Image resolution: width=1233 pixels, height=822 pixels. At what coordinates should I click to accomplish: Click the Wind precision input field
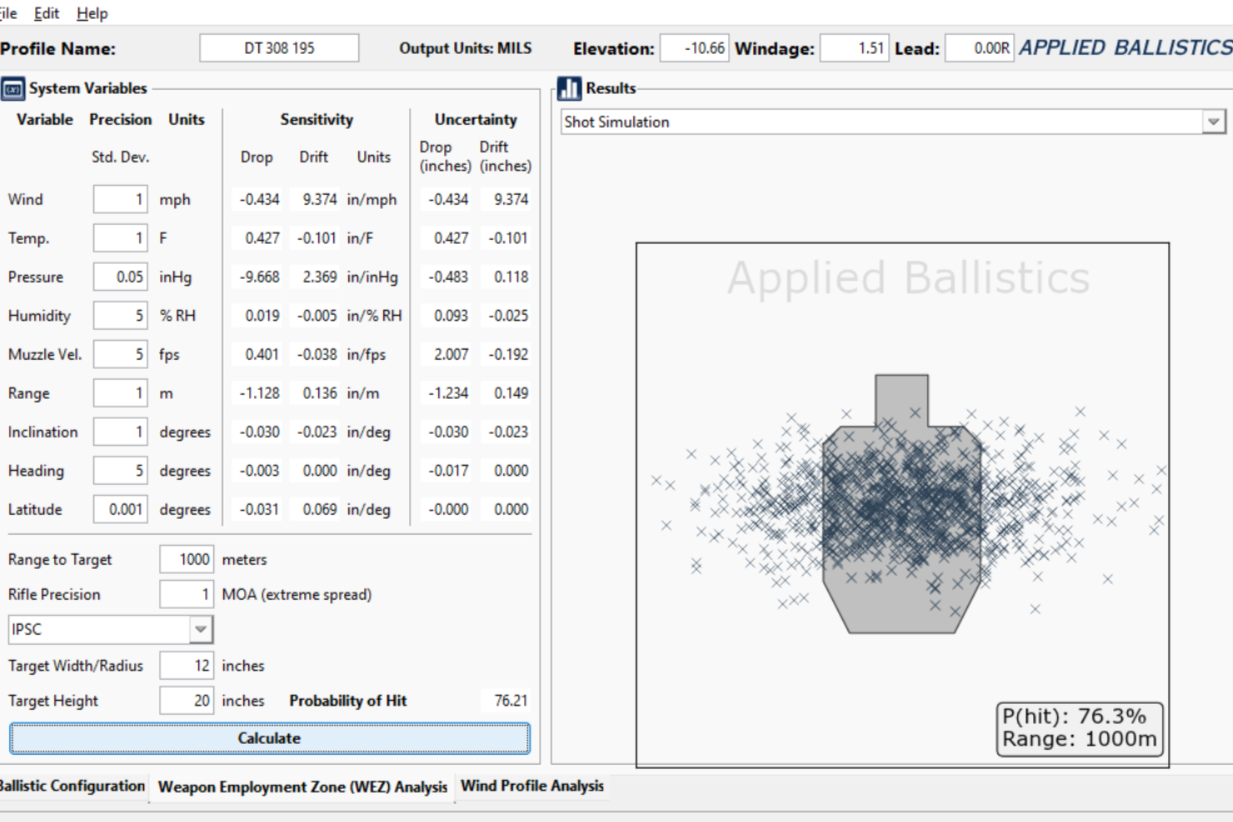coord(121,199)
